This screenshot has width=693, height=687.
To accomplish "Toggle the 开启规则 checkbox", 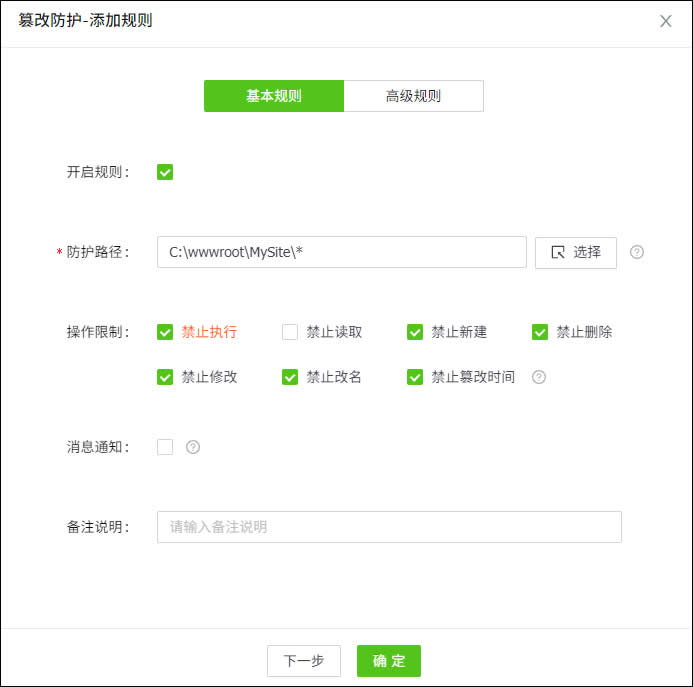I will tap(165, 172).
